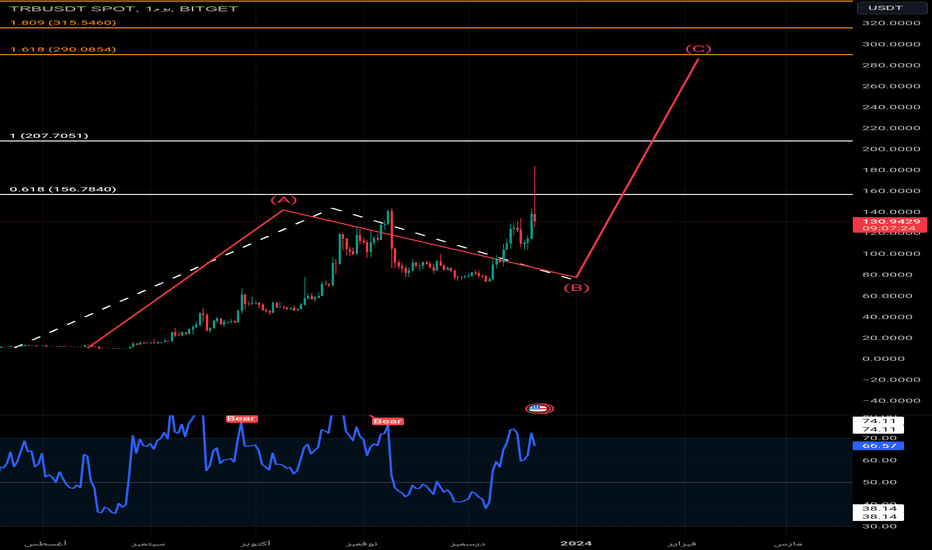Click the 200.0000 price axis value

click(x=891, y=149)
